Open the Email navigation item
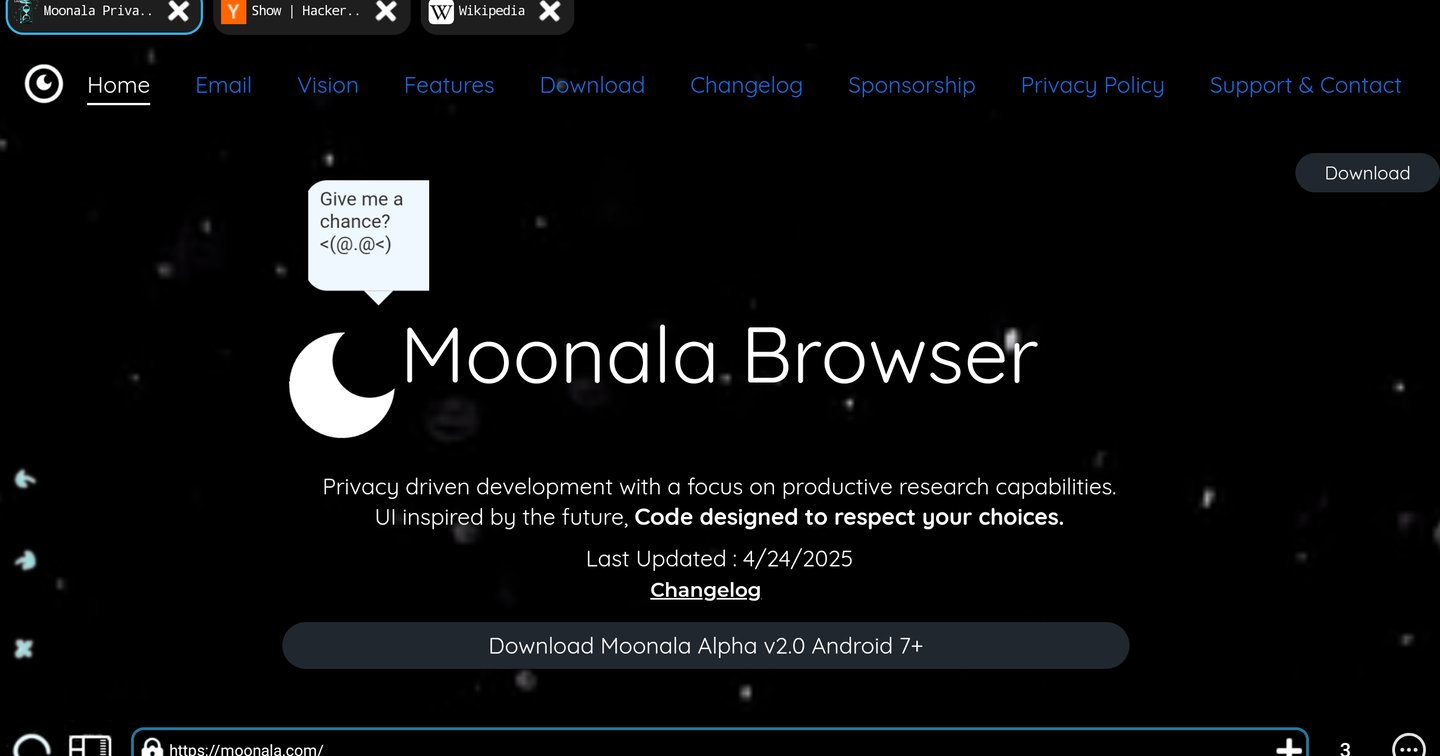The height and width of the screenshot is (756, 1440). click(223, 85)
